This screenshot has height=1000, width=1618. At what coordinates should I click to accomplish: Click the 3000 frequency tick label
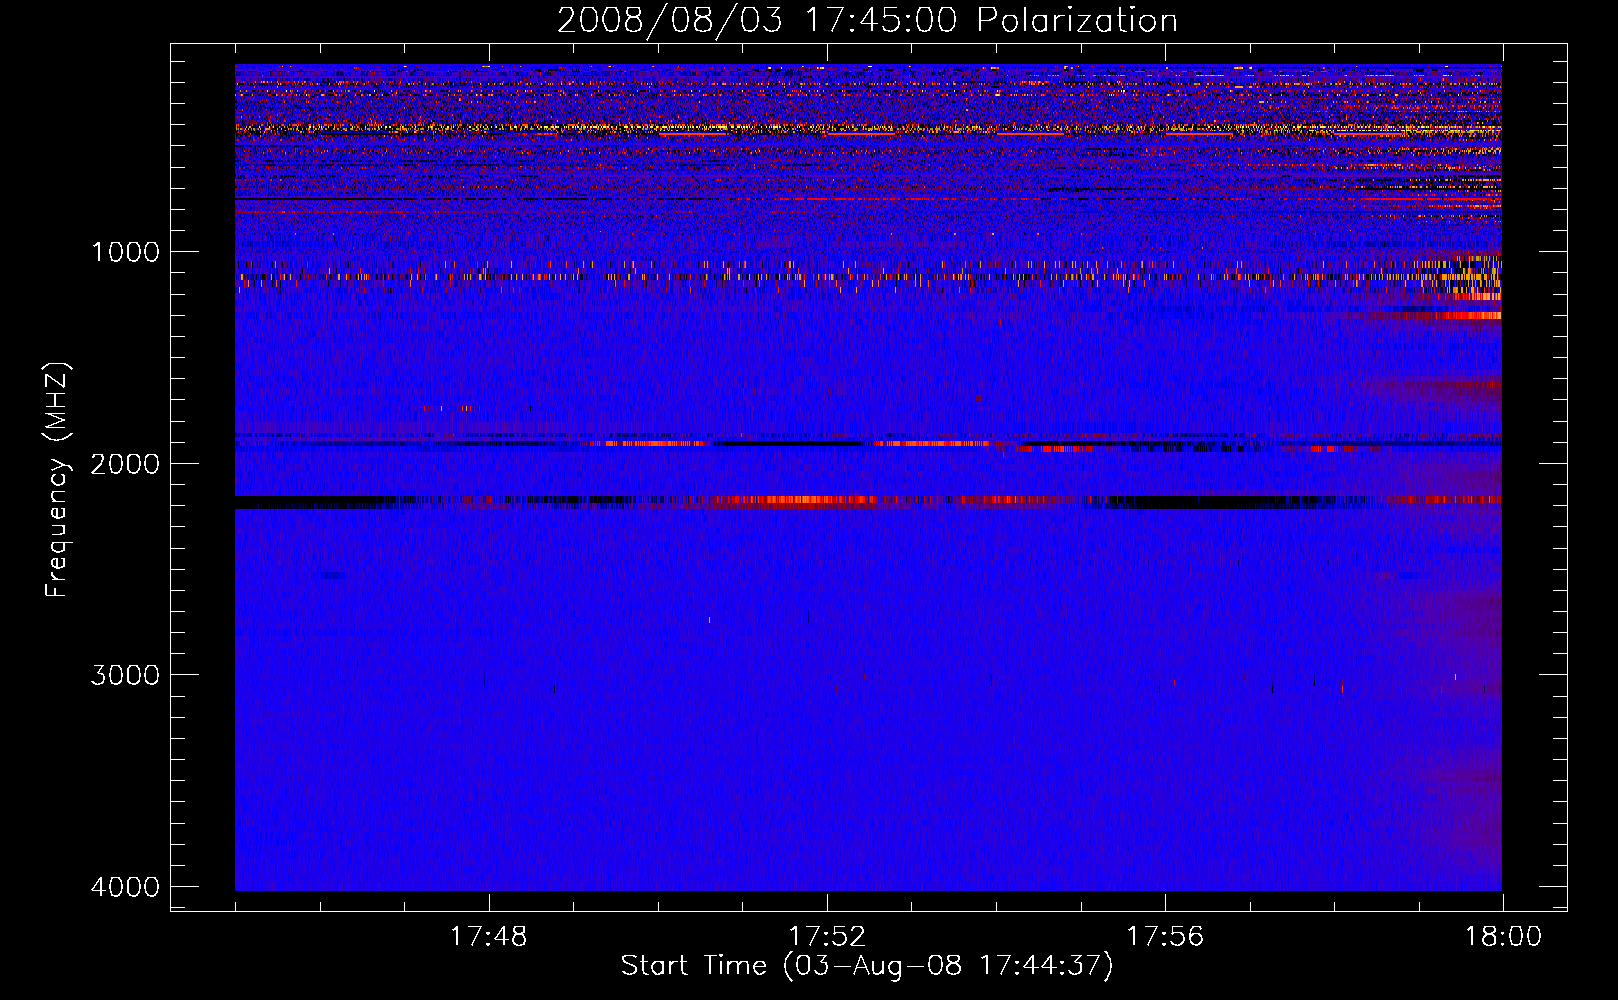pyautogui.click(x=125, y=675)
